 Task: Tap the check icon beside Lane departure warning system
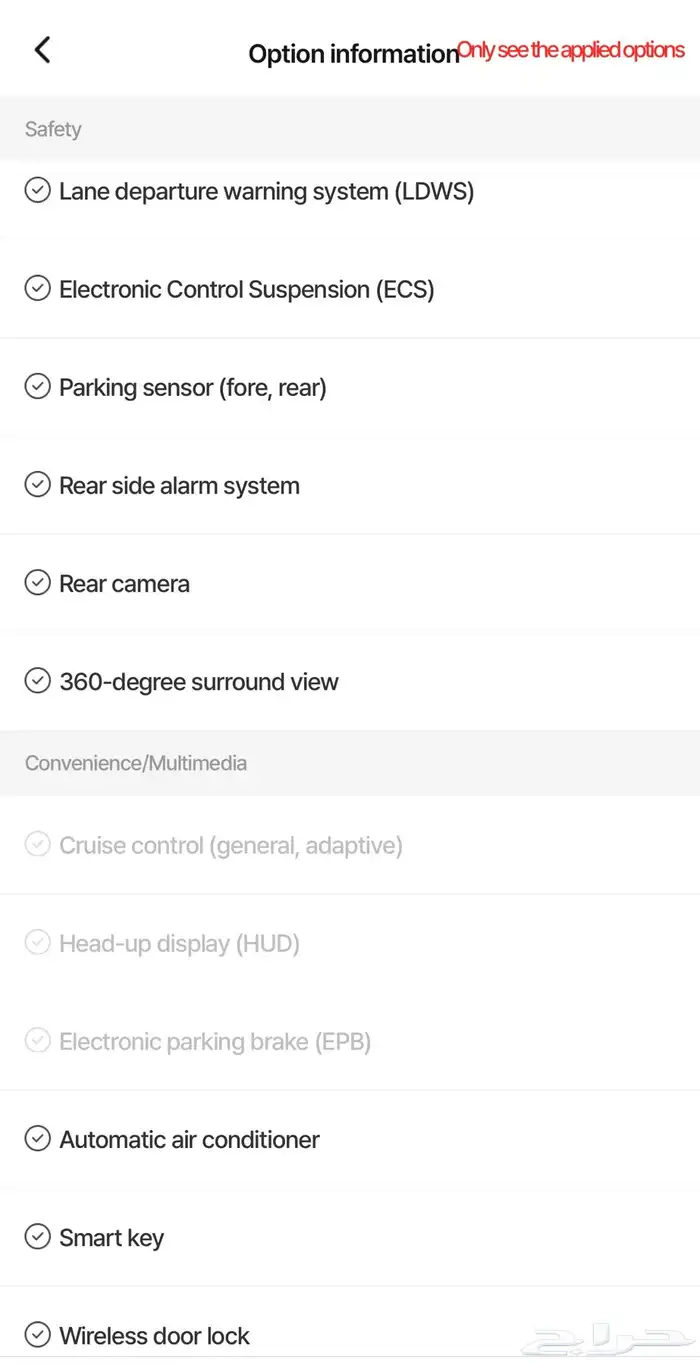point(37,190)
